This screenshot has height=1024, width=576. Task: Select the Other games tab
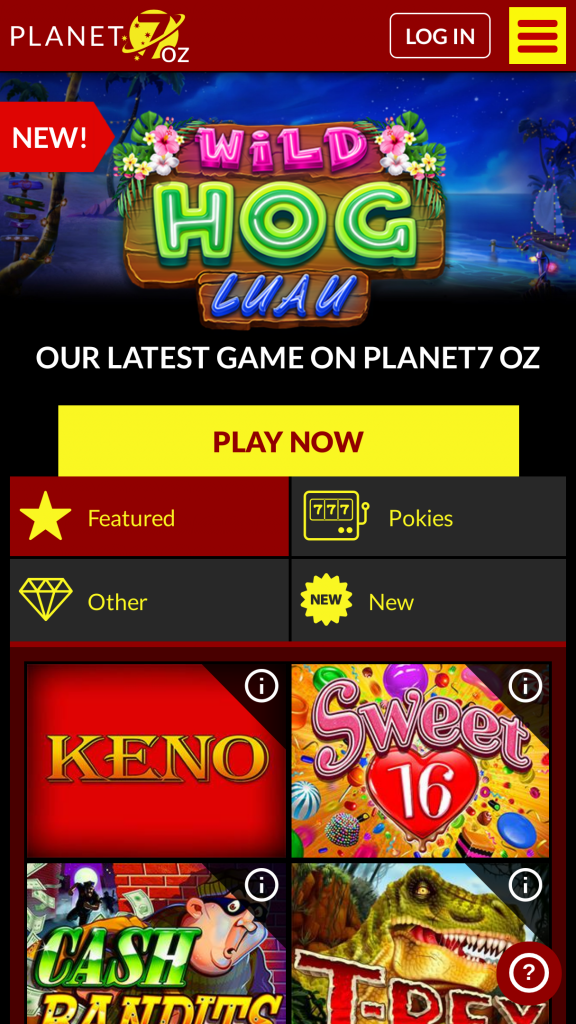[x=150, y=600]
